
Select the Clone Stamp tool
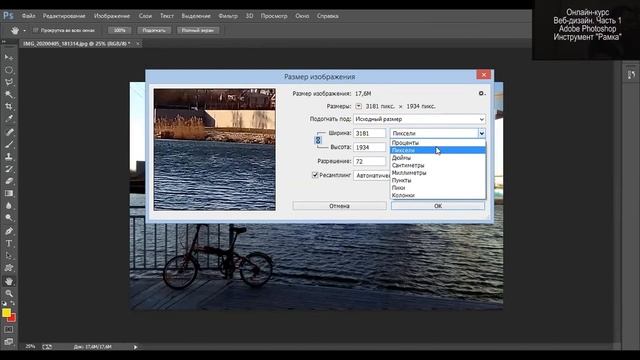[x=9, y=156]
